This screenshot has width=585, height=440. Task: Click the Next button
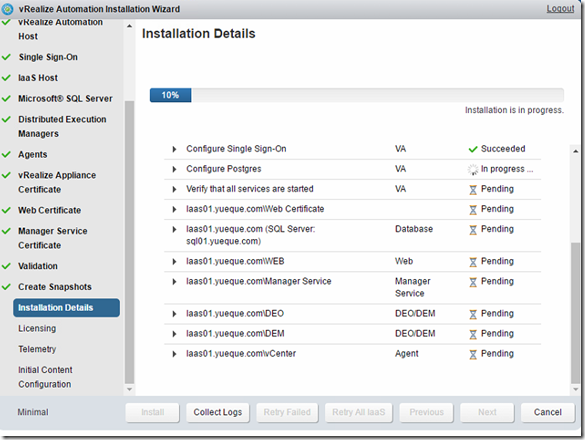(x=487, y=412)
